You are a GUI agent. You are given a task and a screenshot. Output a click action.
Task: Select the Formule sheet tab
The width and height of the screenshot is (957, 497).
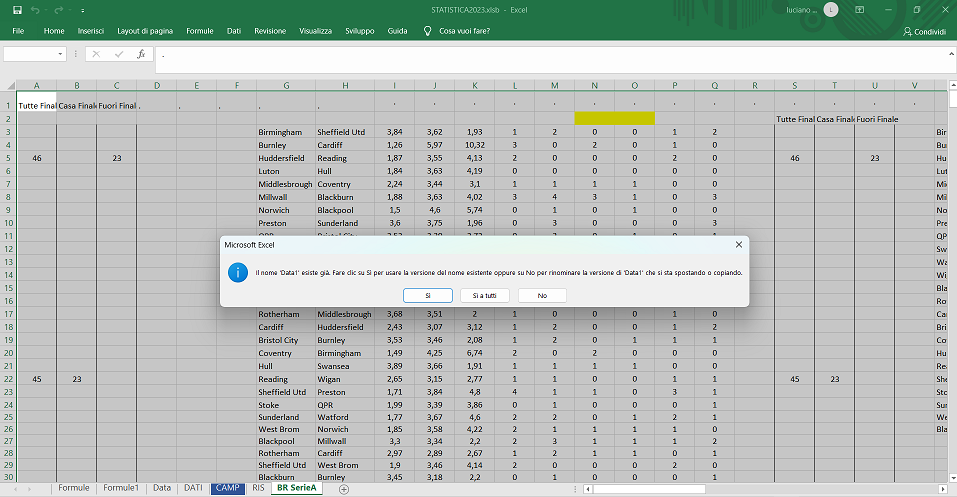(74, 488)
